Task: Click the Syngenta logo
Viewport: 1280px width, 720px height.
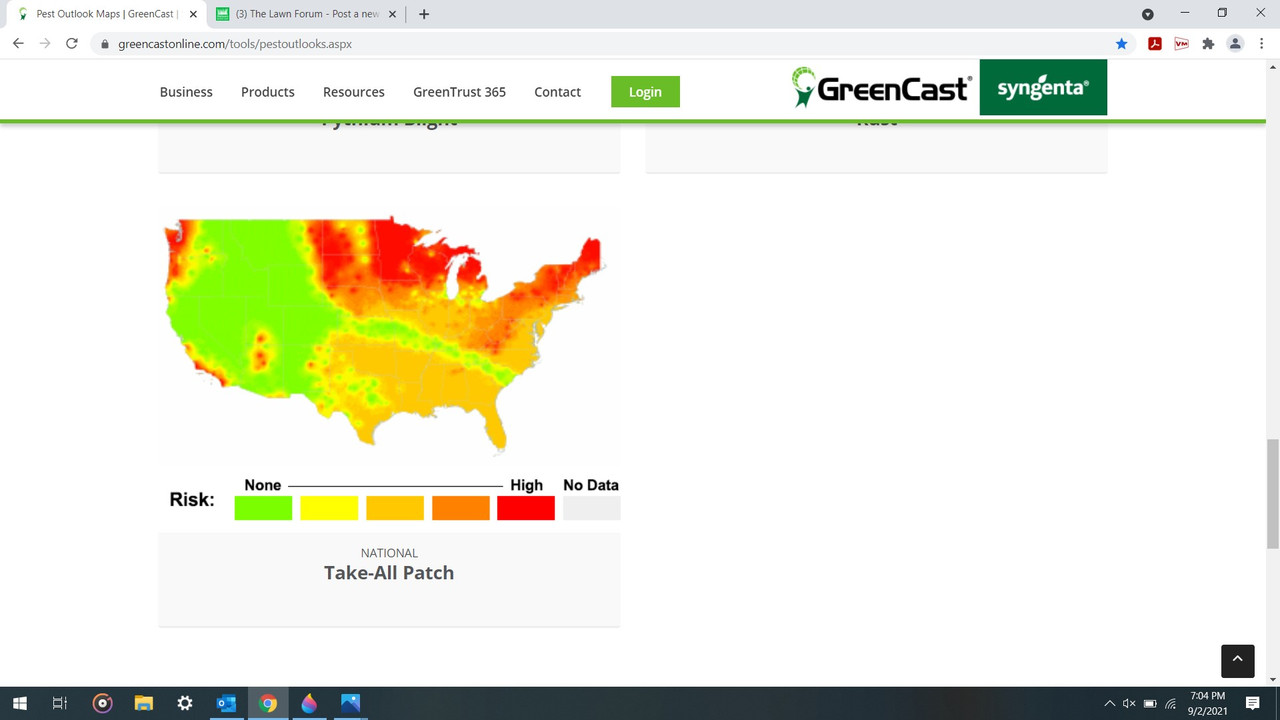Action: click(1043, 88)
